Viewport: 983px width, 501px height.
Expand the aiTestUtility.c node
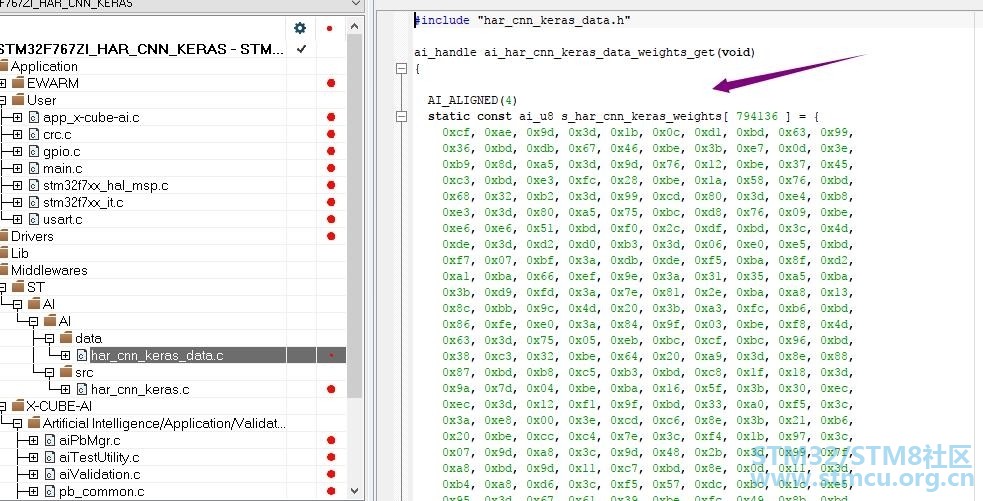point(33,458)
